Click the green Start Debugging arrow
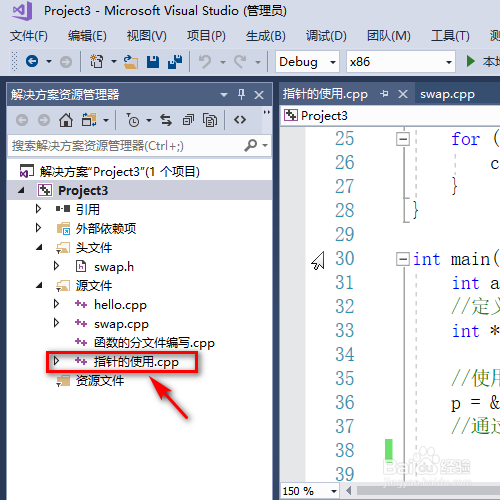This screenshot has height=500, width=500. coord(470,61)
